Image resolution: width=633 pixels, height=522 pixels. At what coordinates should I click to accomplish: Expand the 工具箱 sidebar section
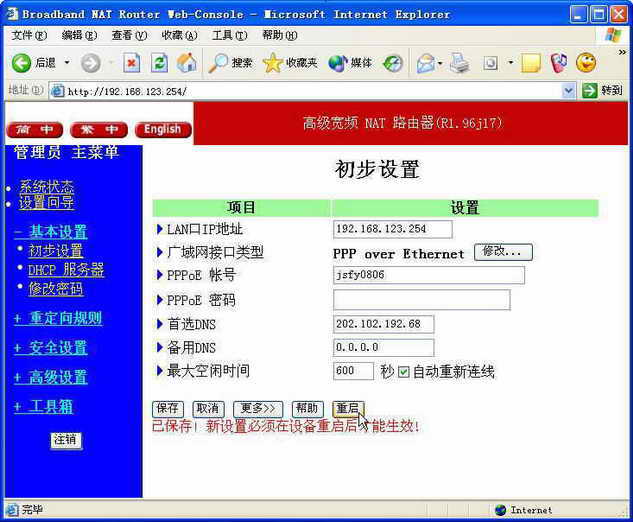43,407
